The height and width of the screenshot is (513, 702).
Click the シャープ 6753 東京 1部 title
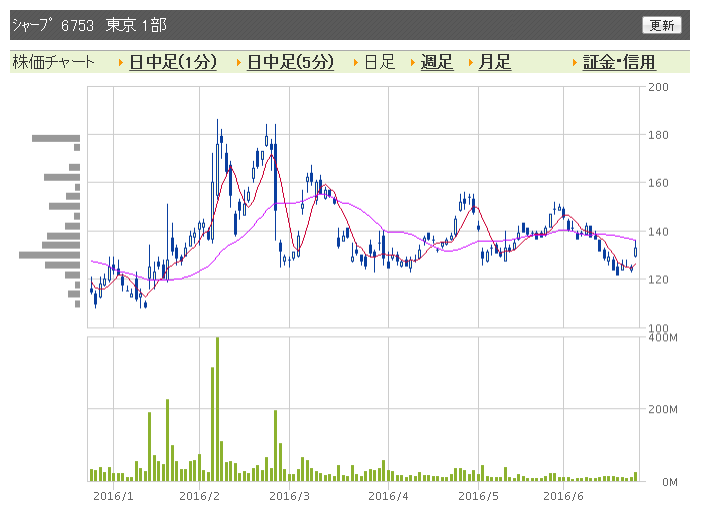(90, 25)
